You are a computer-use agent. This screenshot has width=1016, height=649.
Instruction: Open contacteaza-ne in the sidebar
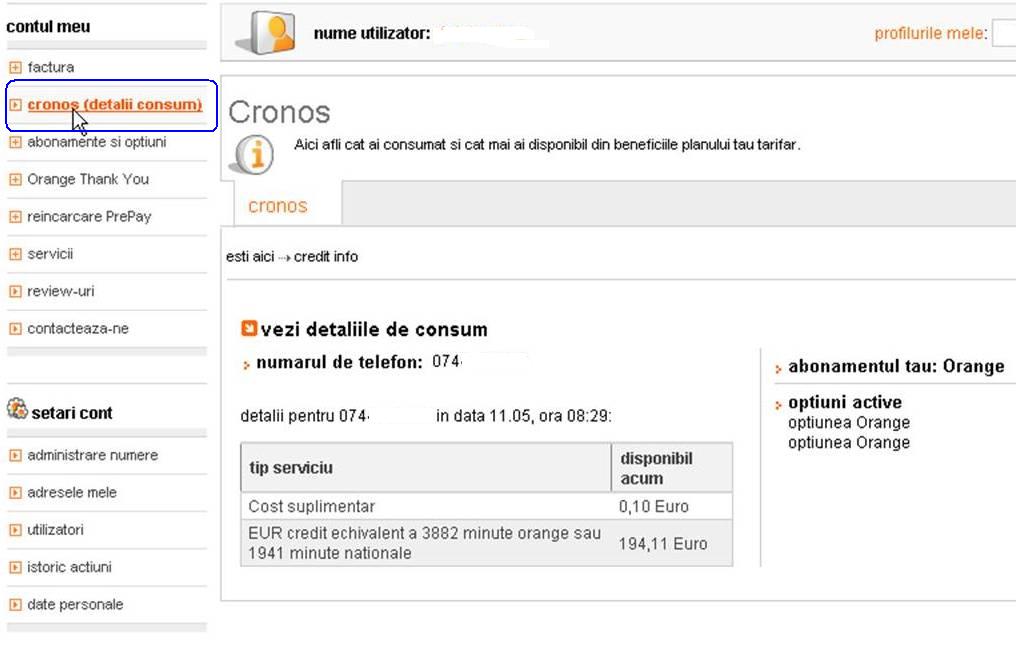(78, 329)
